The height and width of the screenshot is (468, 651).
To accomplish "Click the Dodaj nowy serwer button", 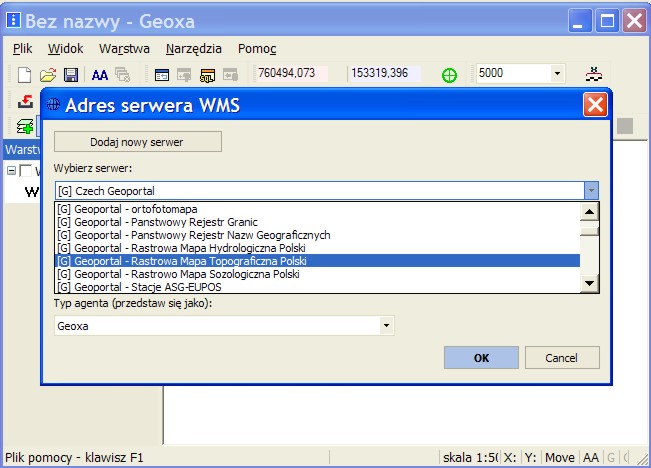I will point(138,142).
